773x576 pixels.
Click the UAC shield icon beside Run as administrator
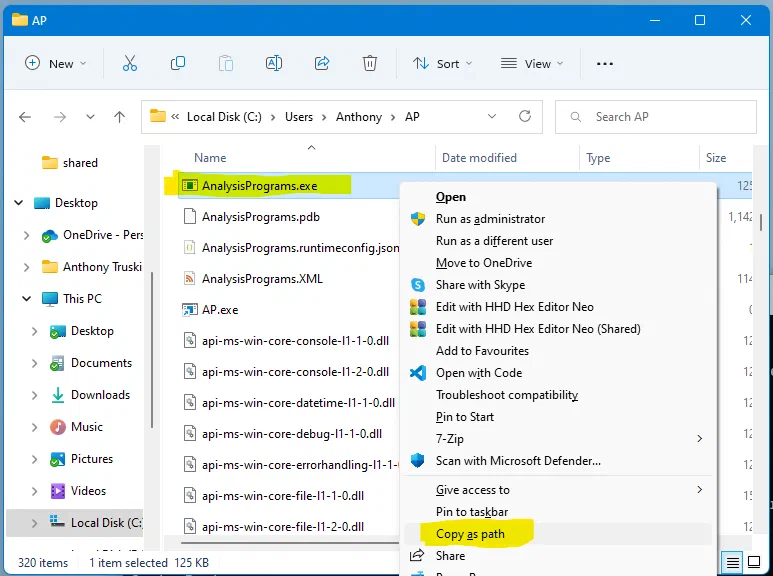click(x=418, y=219)
